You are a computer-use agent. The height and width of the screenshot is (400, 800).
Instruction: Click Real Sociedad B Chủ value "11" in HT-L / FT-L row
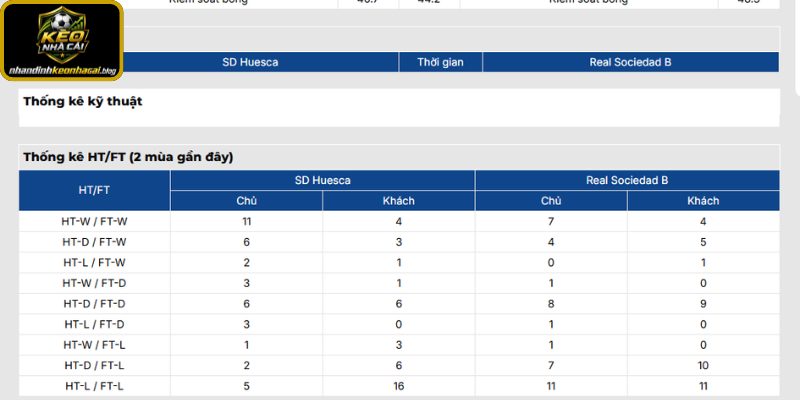tap(551, 386)
